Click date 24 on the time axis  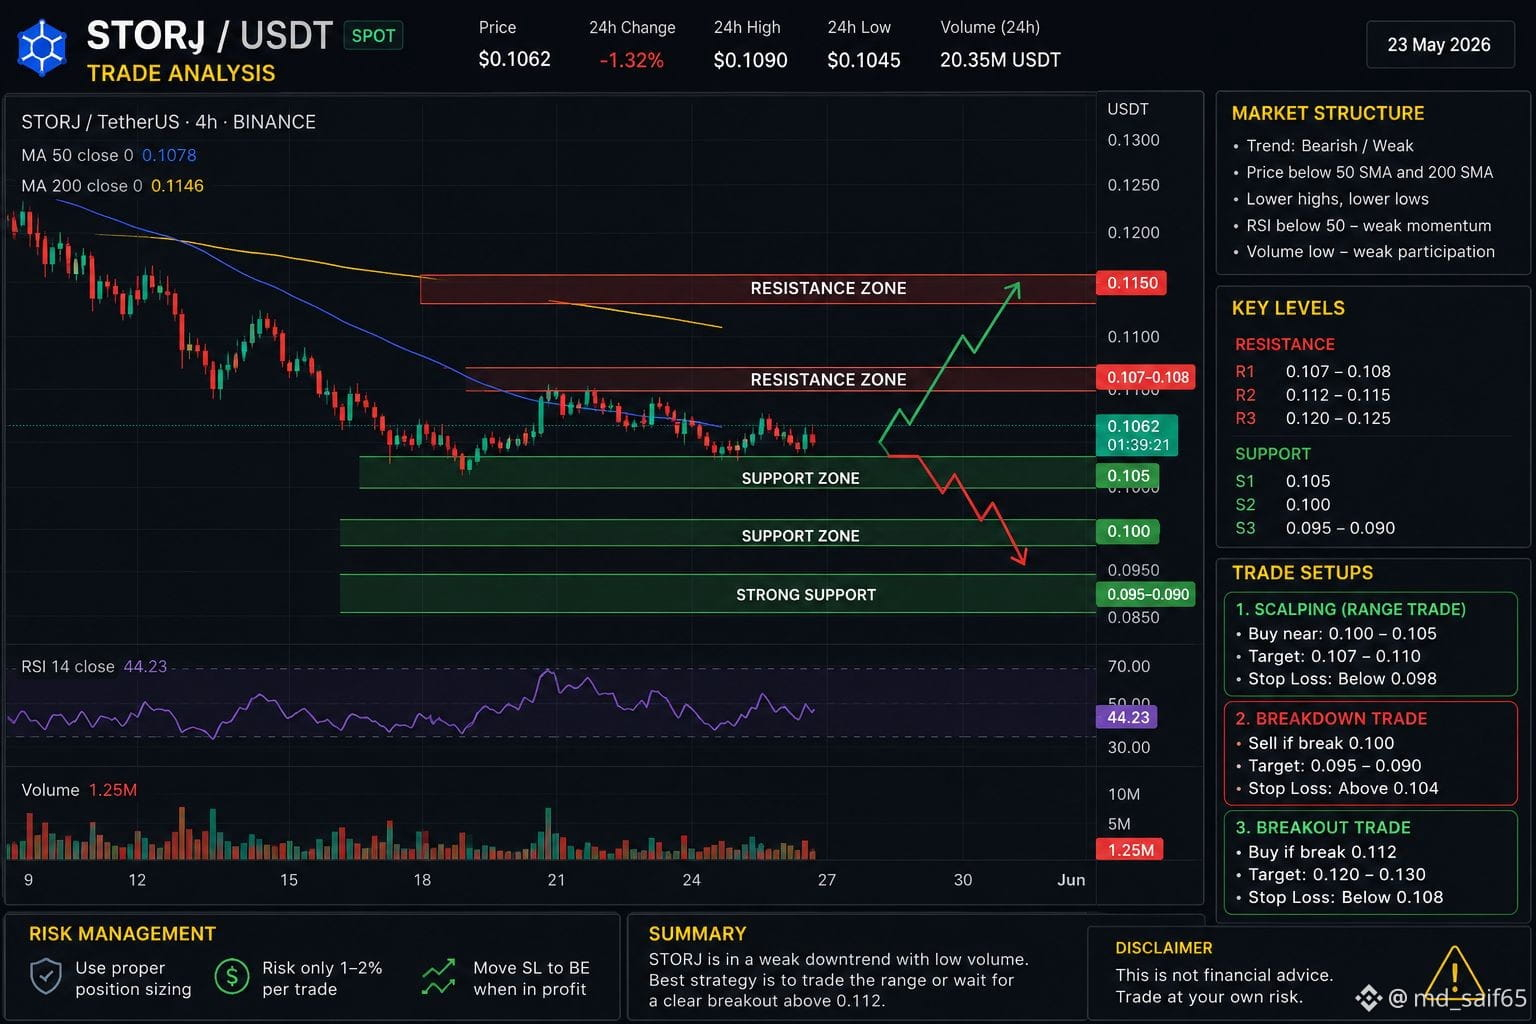point(691,880)
